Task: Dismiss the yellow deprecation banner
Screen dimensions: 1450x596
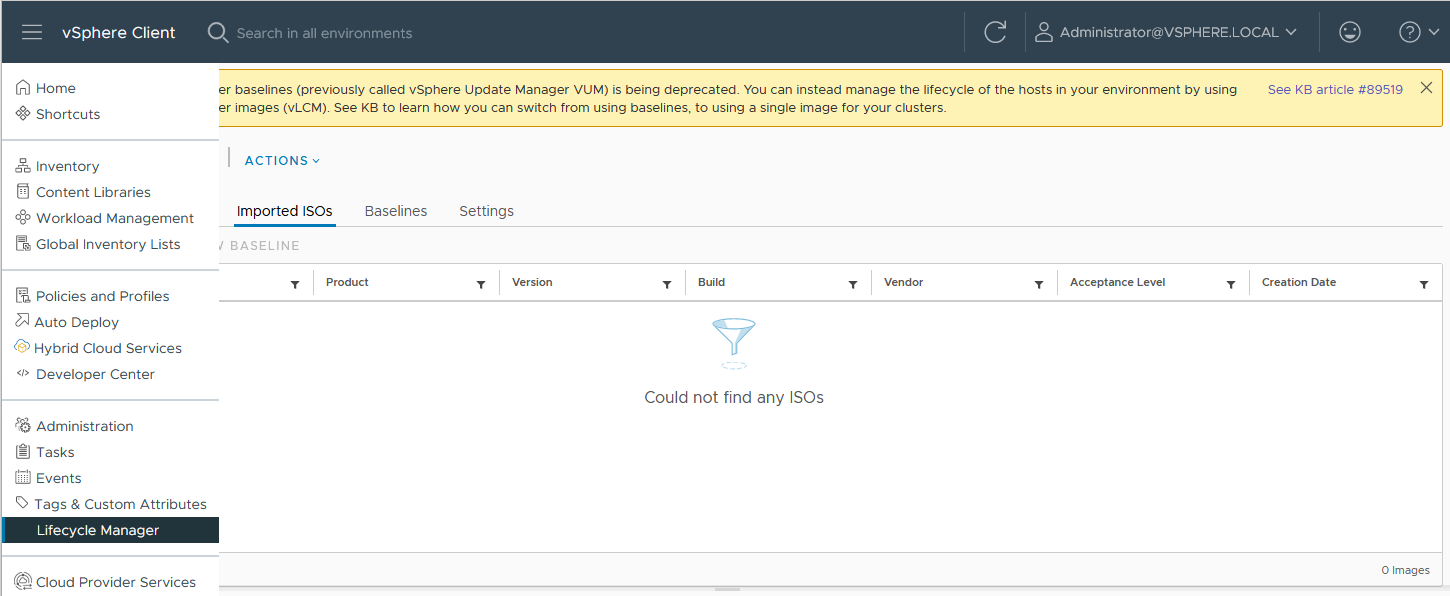Action: coord(1426,88)
